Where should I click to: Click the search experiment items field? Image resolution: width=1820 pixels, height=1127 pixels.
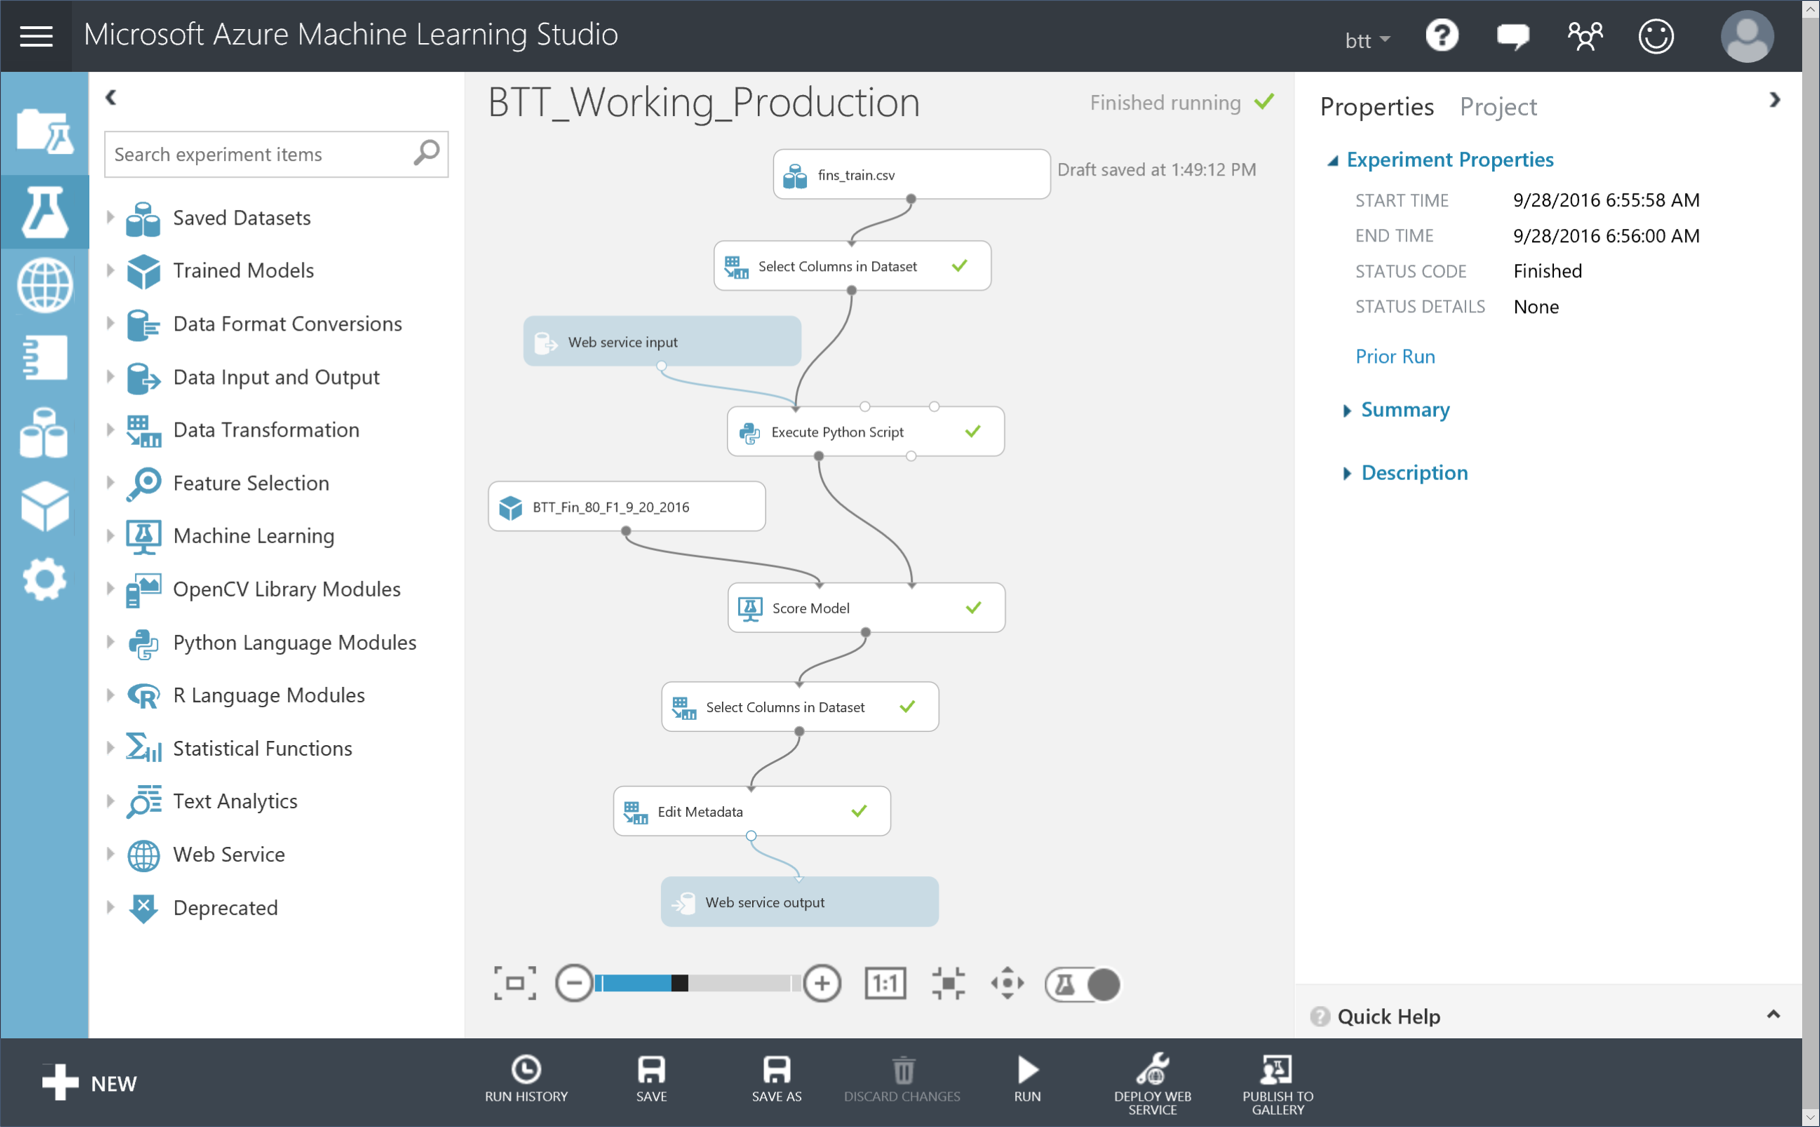(x=260, y=154)
